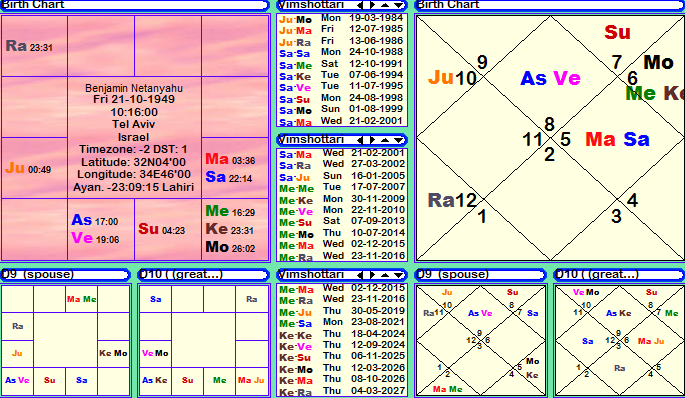
Task: Select the Ke-Ke 18-04-2024 dasha row
Action: click(x=342, y=335)
